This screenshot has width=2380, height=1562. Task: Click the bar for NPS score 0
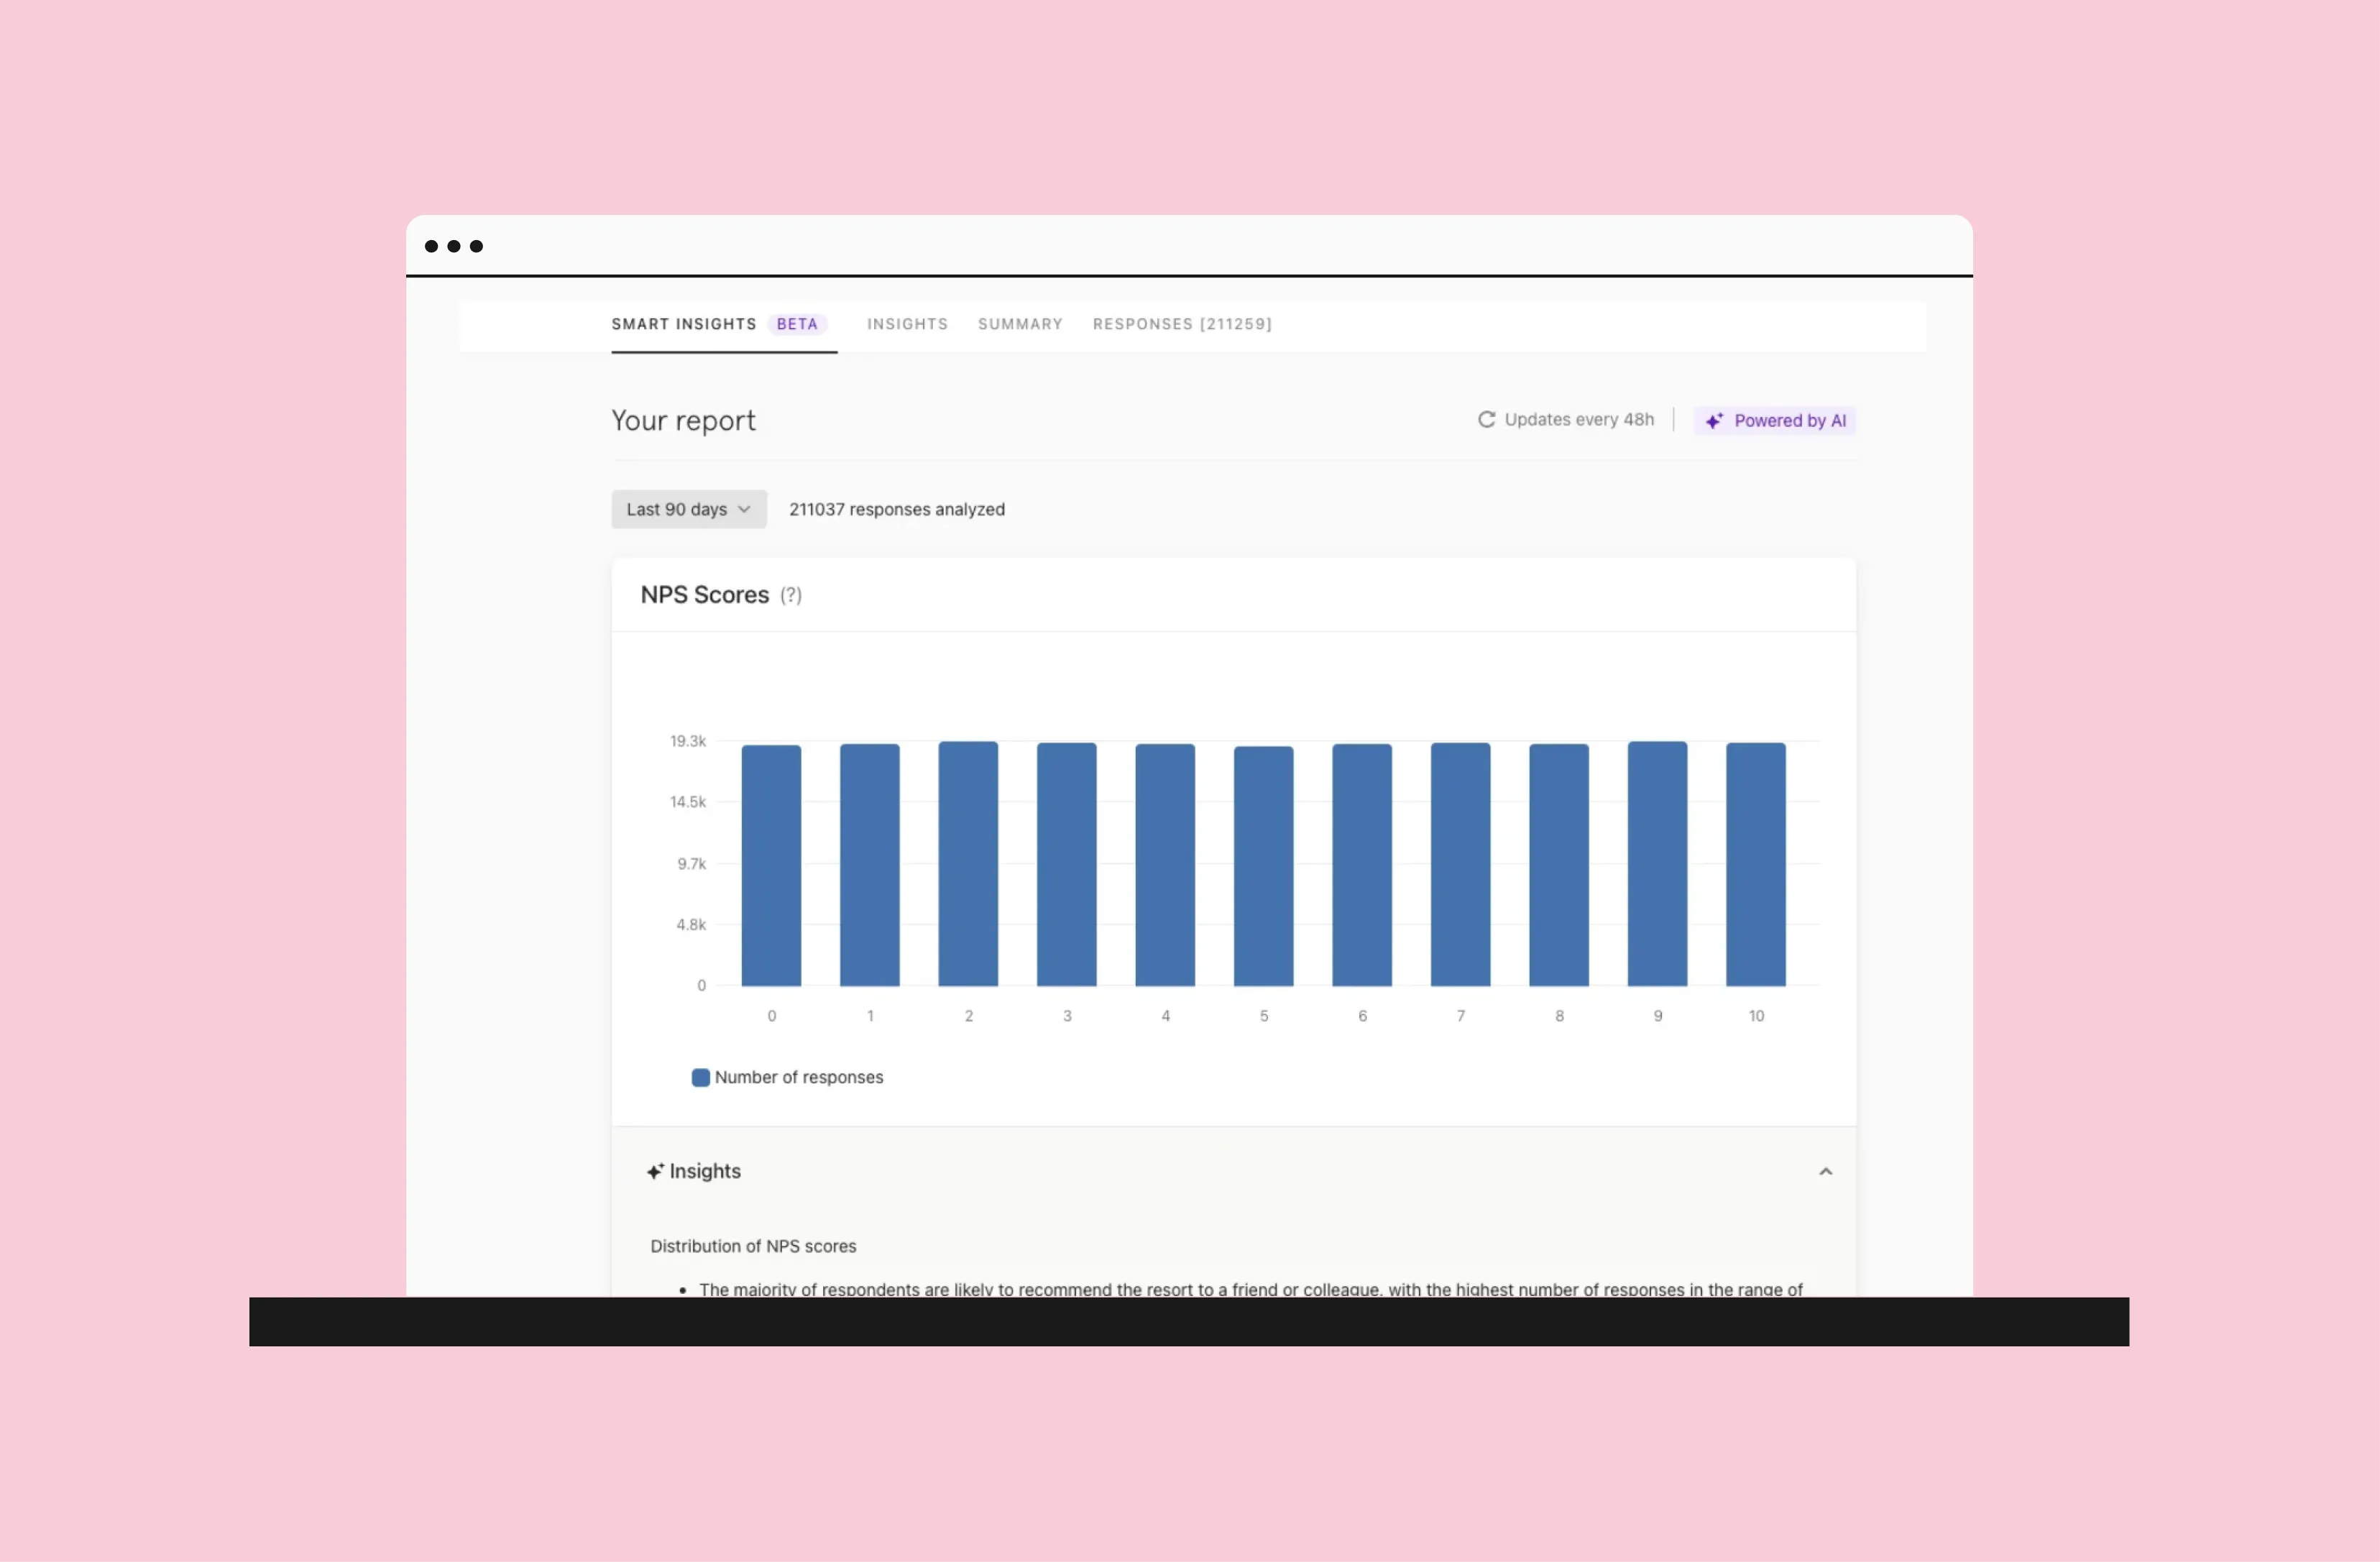point(771,866)
